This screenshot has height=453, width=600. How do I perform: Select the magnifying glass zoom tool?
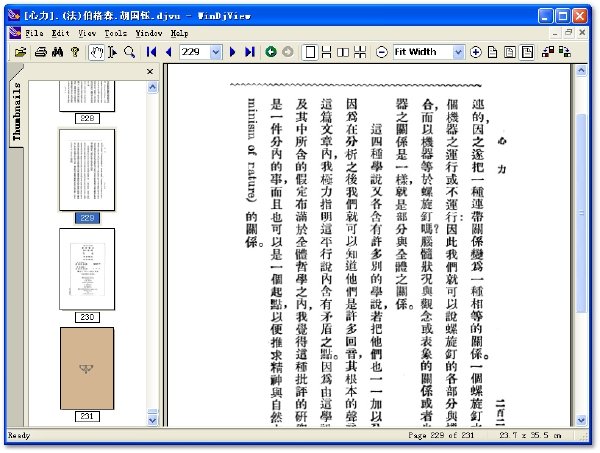point(129,52)
